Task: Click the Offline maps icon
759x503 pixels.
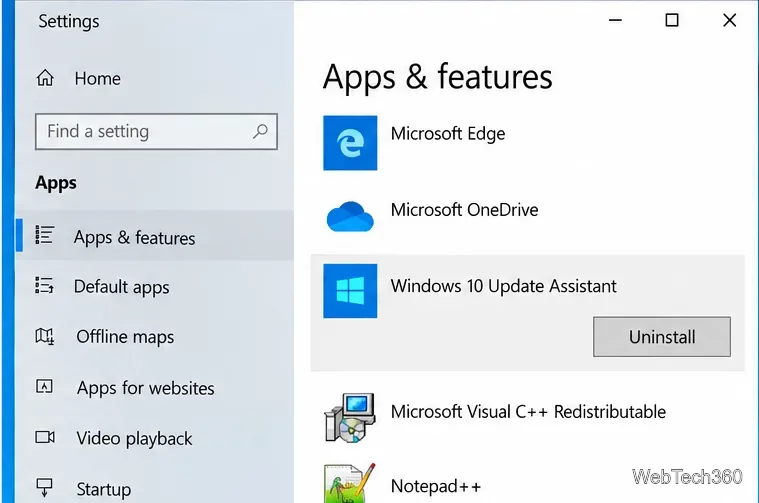Action: [x=45, y=335]
